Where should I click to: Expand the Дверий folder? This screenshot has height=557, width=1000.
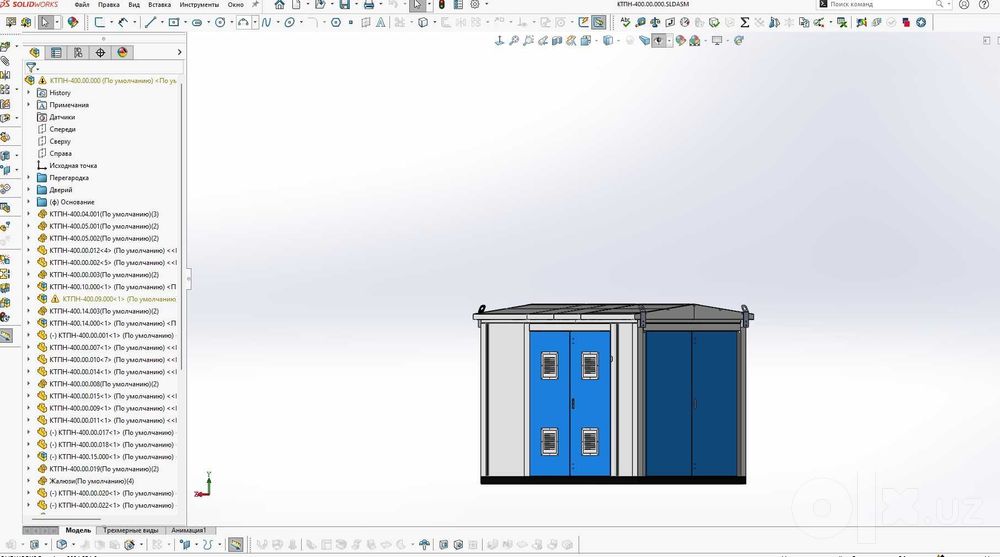click(x=28, y=190)
